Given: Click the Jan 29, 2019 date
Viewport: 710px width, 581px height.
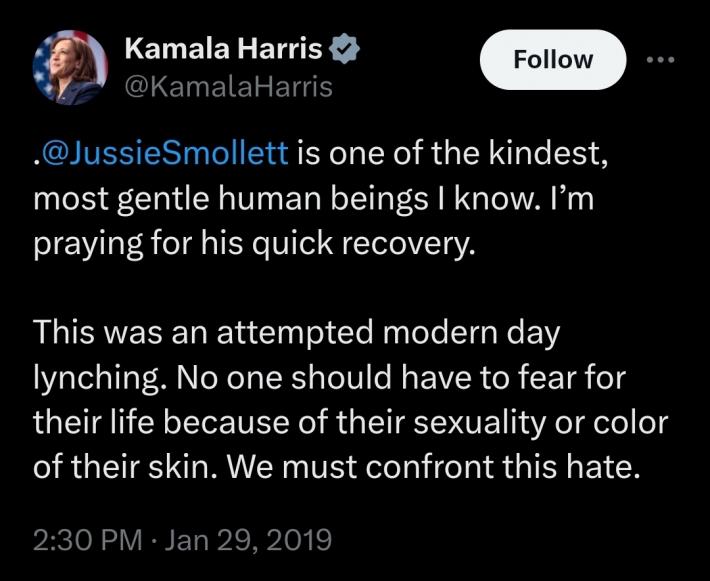Looking at the screenshot, I should (248, 539).
